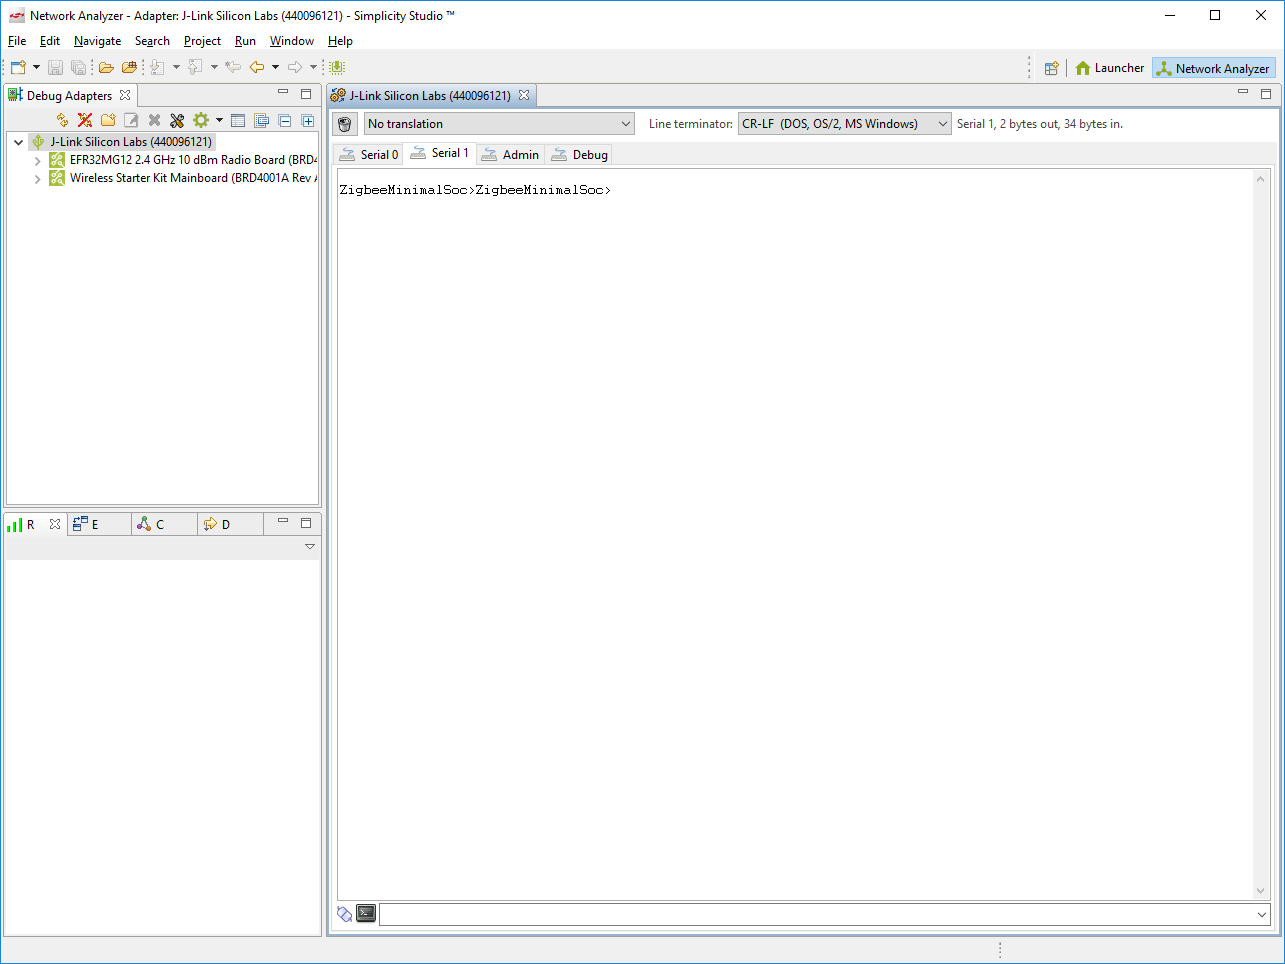Click green gear device configuration icon
Screen dimensions: 1285x964
coord(201,120)
